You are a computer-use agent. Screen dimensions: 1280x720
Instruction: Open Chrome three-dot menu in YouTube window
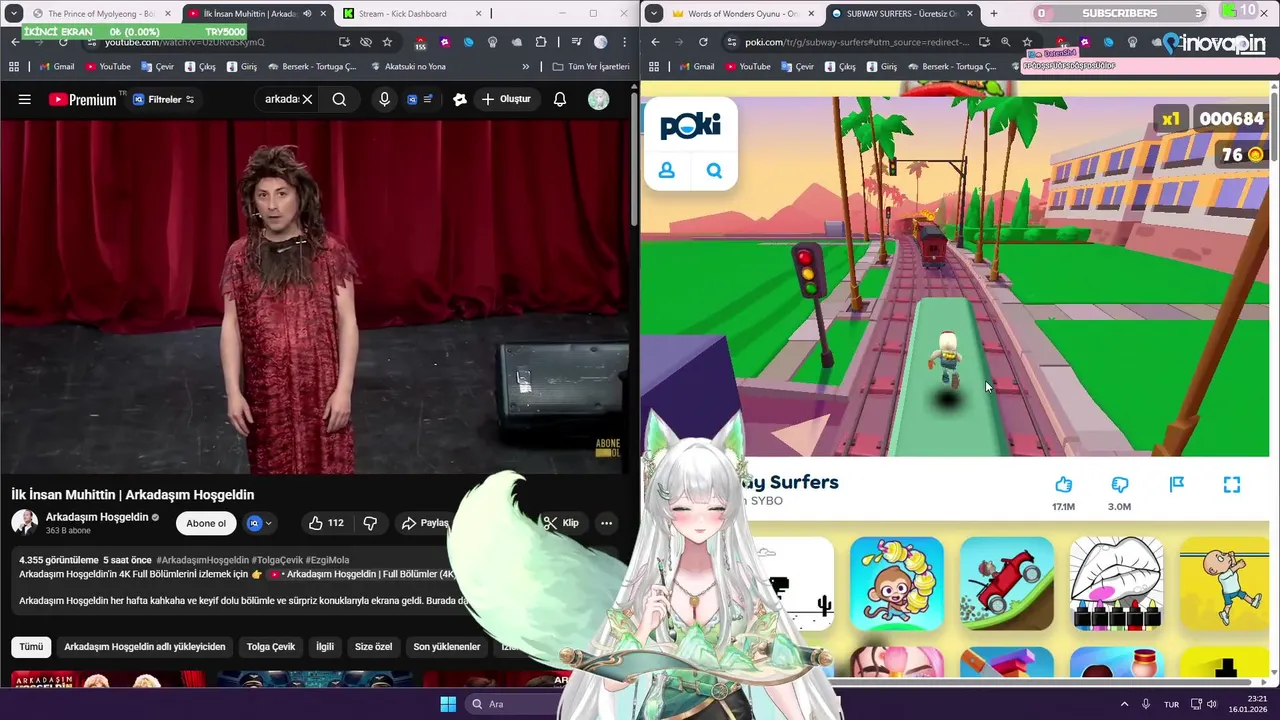(x=624, y=42)
